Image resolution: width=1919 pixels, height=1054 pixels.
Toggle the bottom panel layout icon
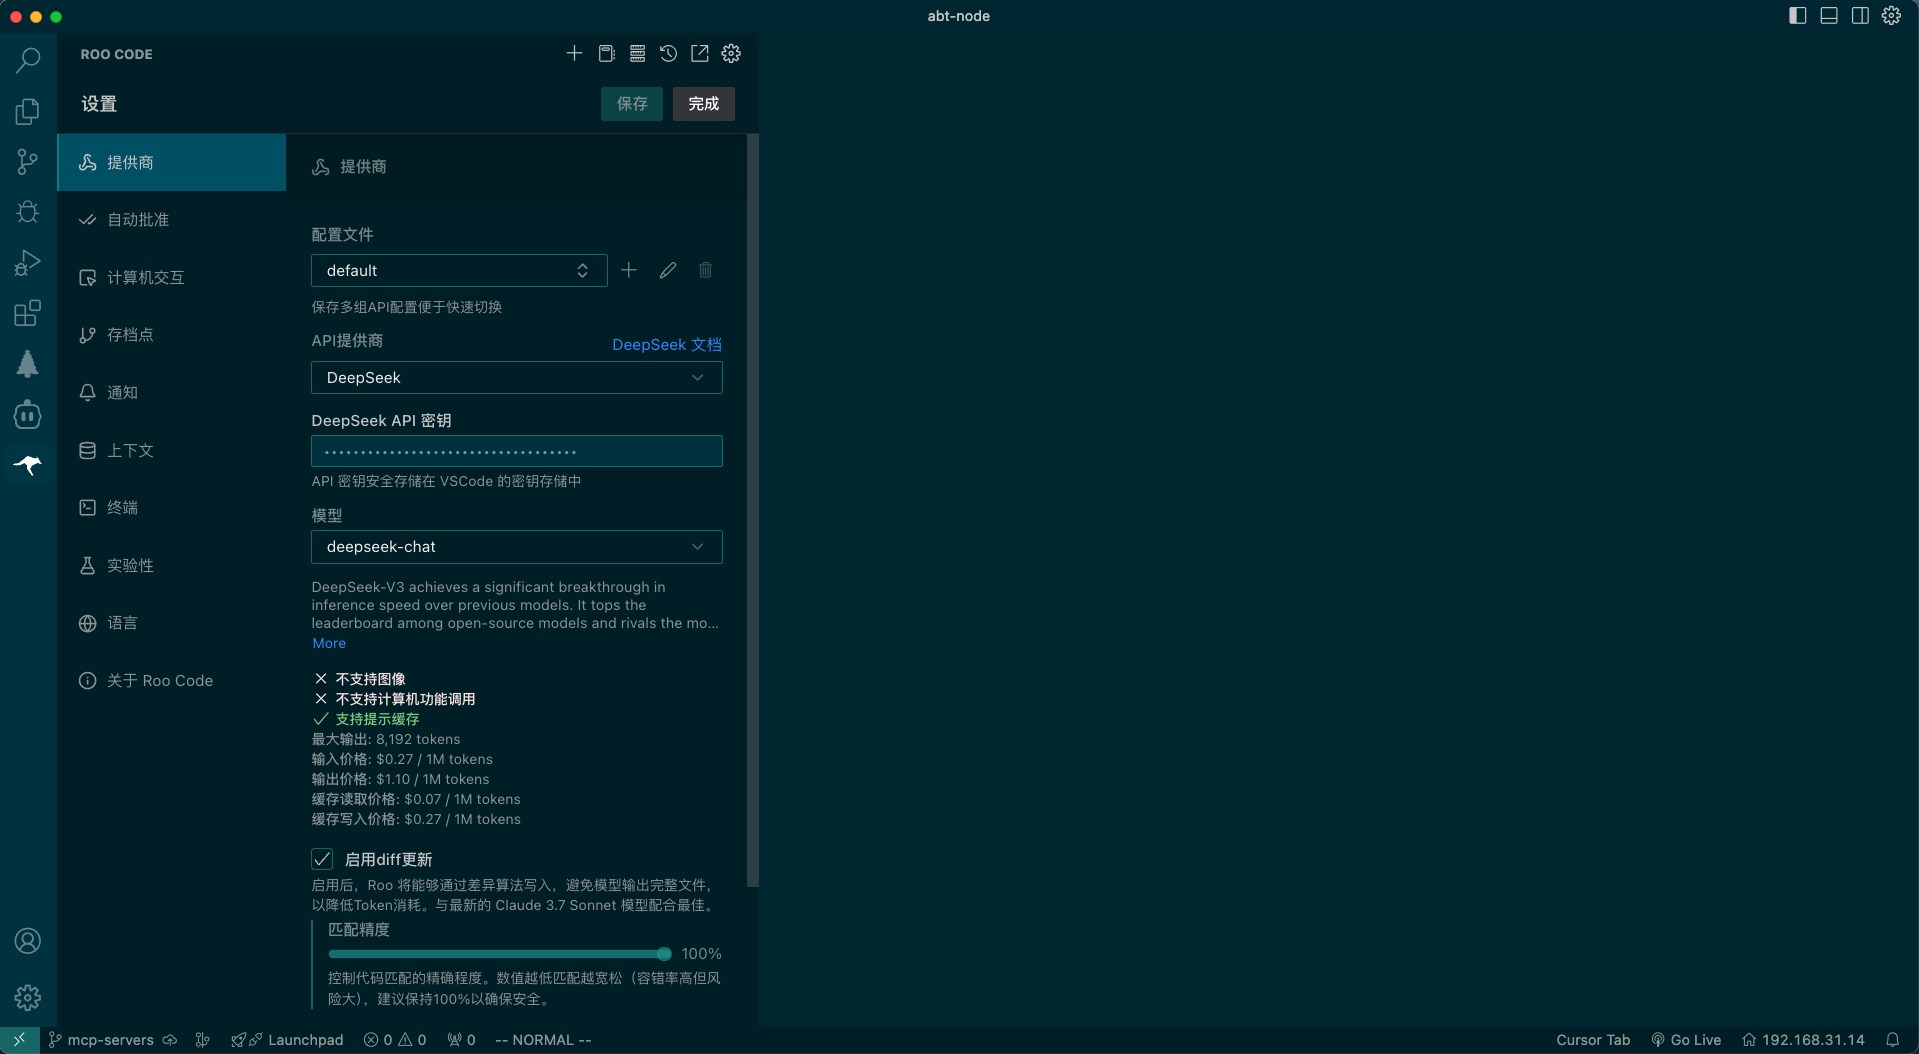tap(1828, 16)
